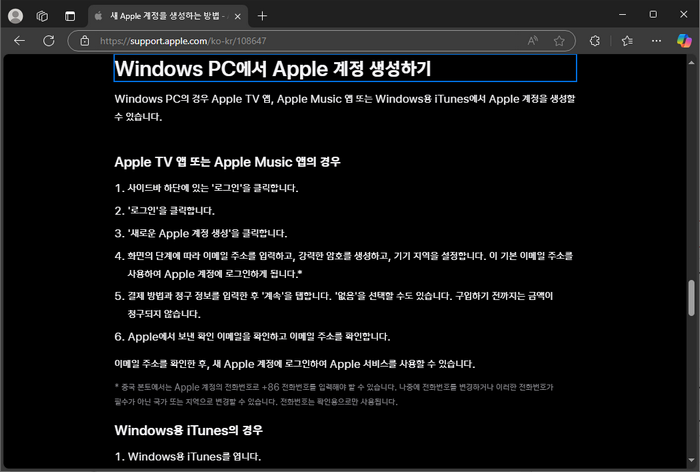Open the tab actions menu icon

[70, 16]
